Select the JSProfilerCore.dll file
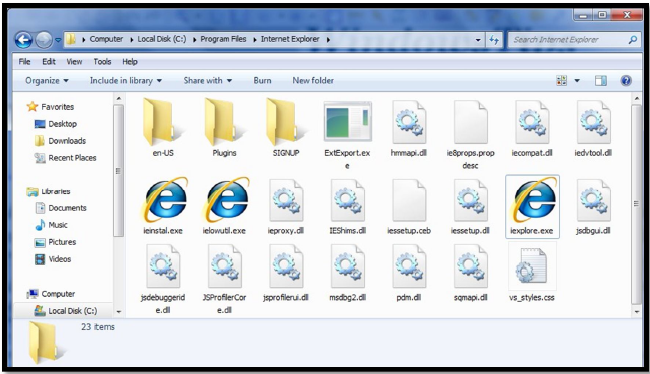650x374 pixels. coord(224,279)
